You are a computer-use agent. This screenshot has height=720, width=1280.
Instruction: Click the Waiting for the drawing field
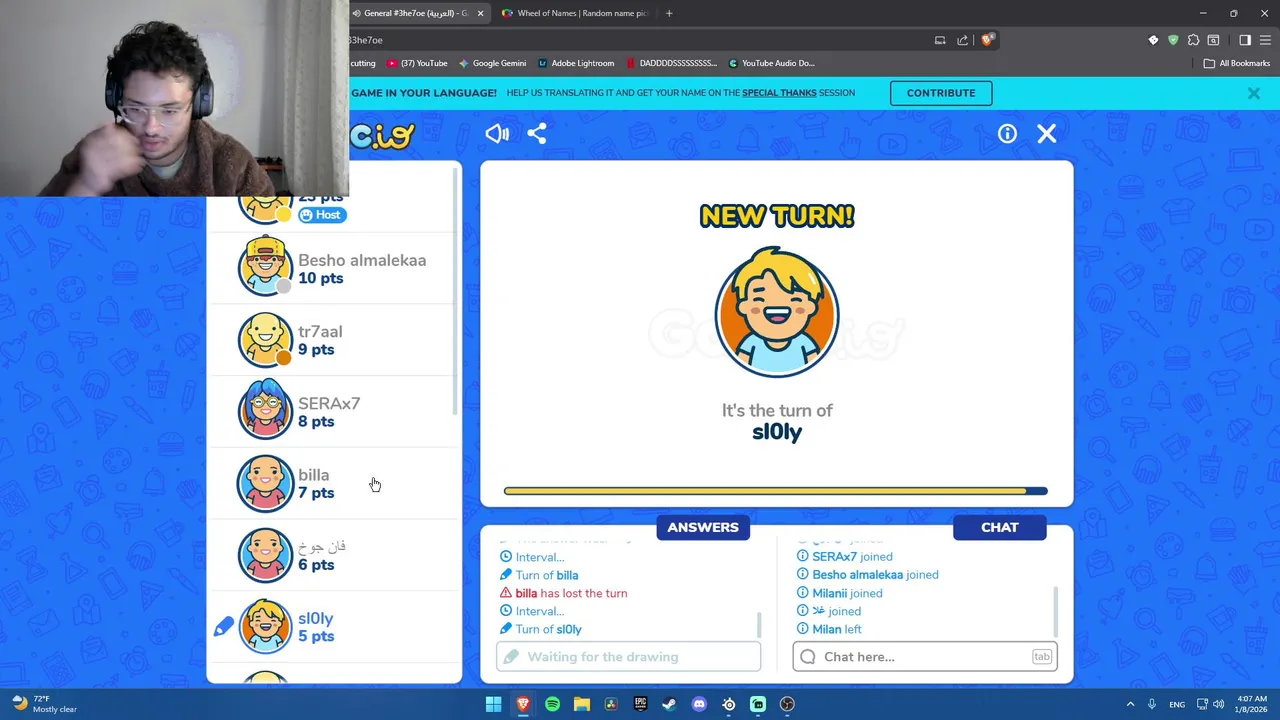point(628,657)
